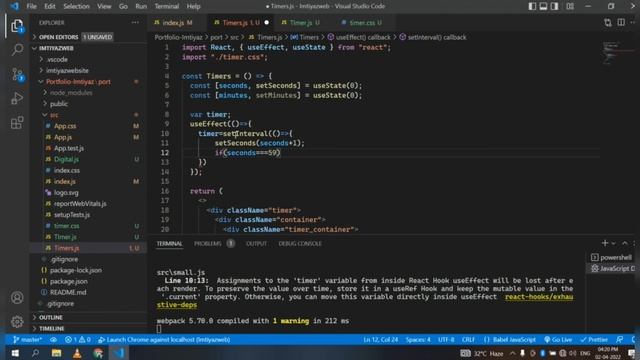Screen dimensions: 640x360
Task: Open VLC from the taskbar
Action: pos(77,353)
